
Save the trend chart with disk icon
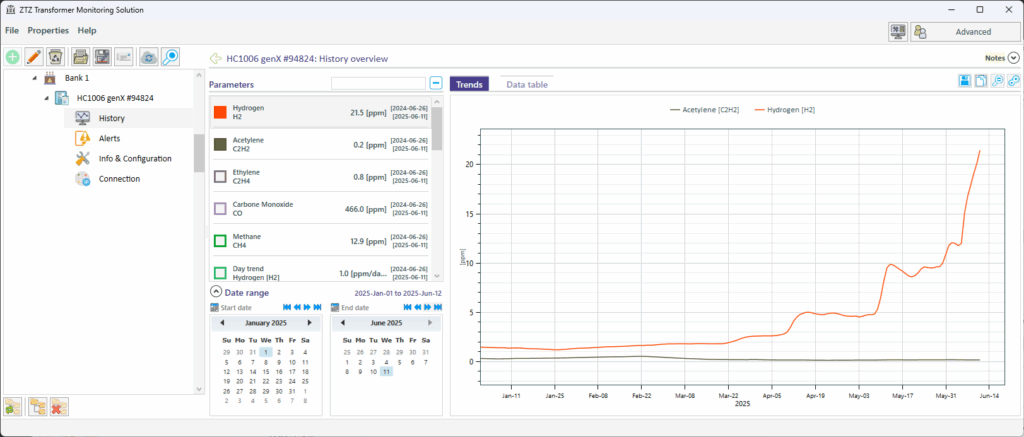click(x=964, y=81)
